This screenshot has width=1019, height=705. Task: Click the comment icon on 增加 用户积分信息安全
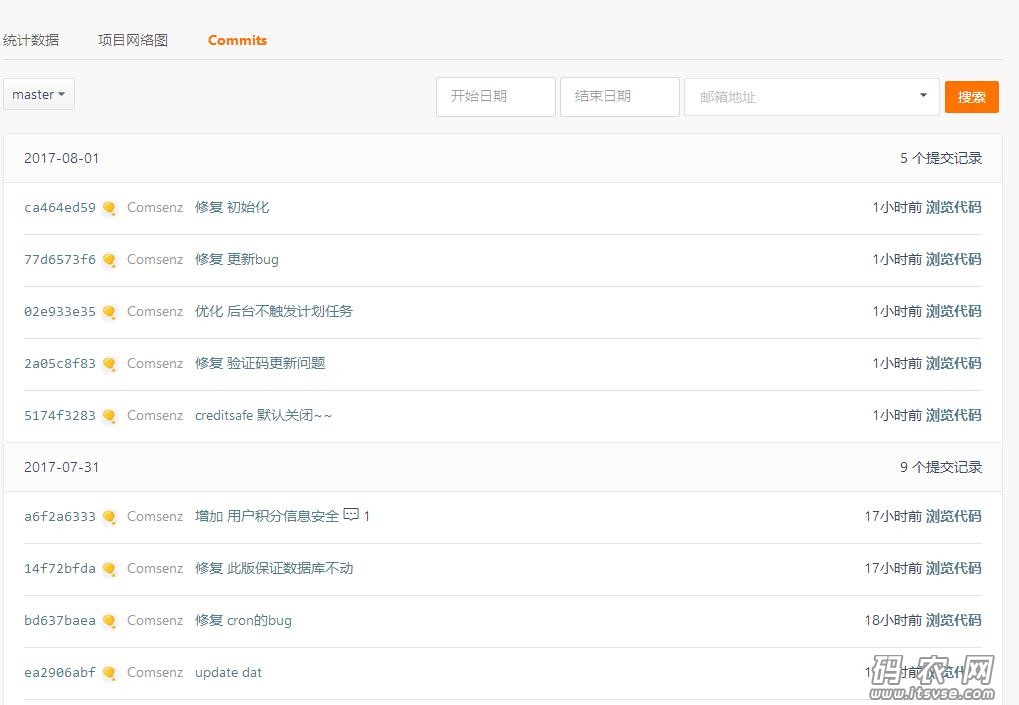[351, 515]
